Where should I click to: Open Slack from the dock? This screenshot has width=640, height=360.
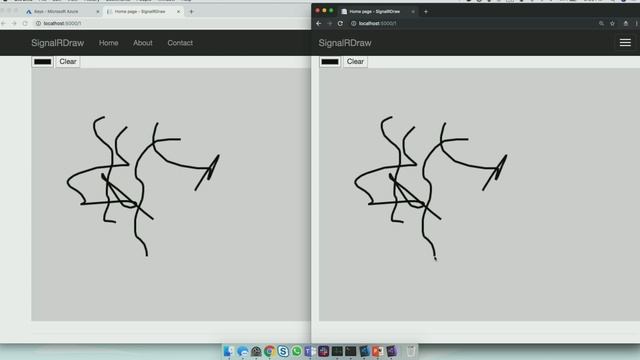324,351
